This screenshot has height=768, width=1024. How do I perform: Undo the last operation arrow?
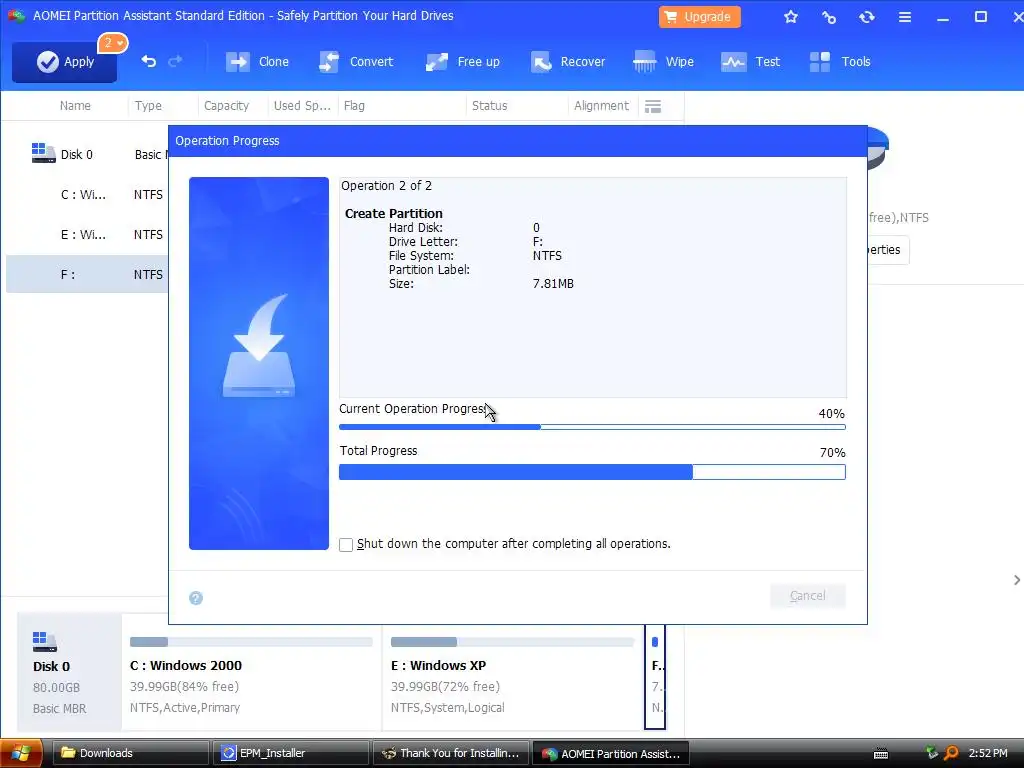tap(149, 61)
